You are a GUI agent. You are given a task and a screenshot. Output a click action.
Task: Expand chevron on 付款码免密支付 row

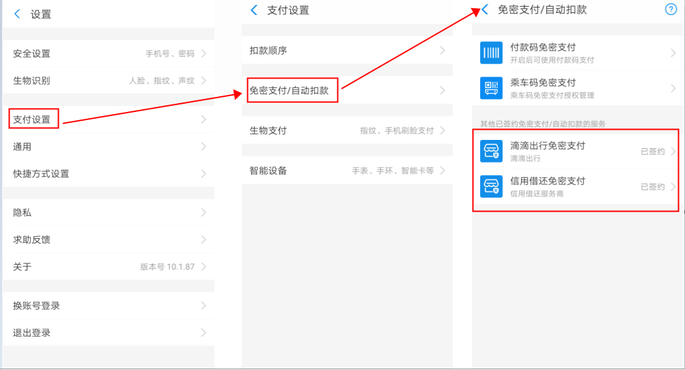click(x=673, y=53)
